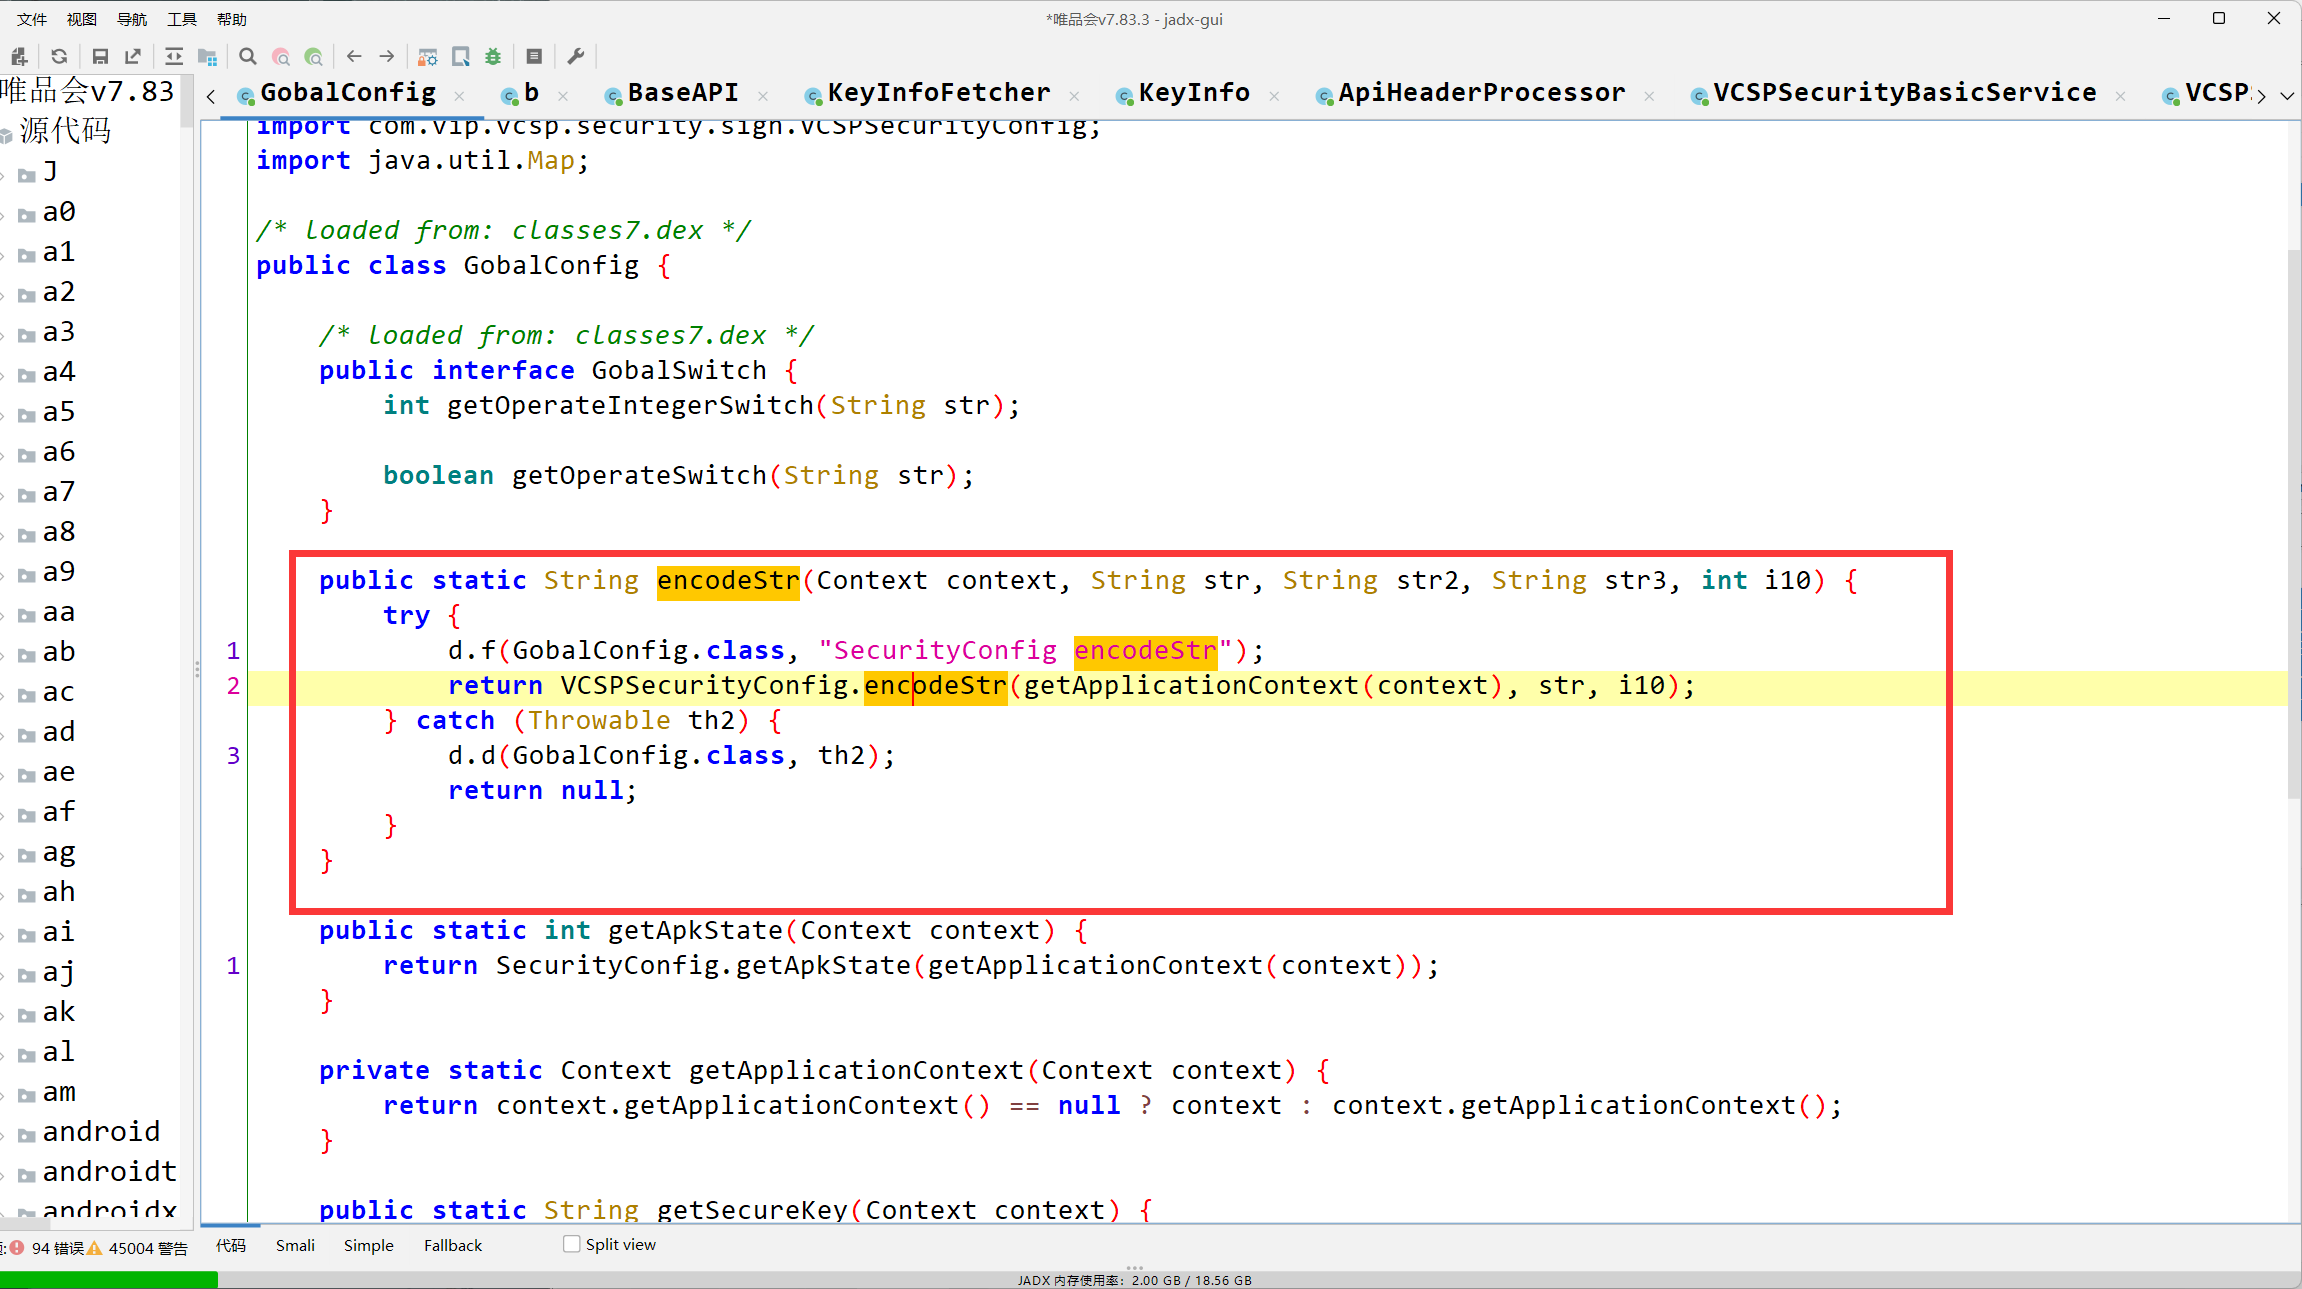Select the am package in tree
This screenshot has height=1289, width=2302.
click(58, 1092)
